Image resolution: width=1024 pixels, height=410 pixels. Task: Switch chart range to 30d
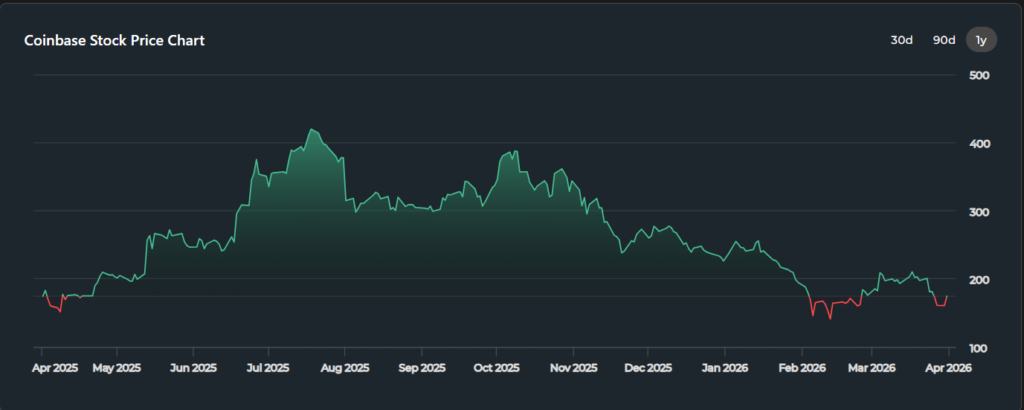tap(902, 40)
